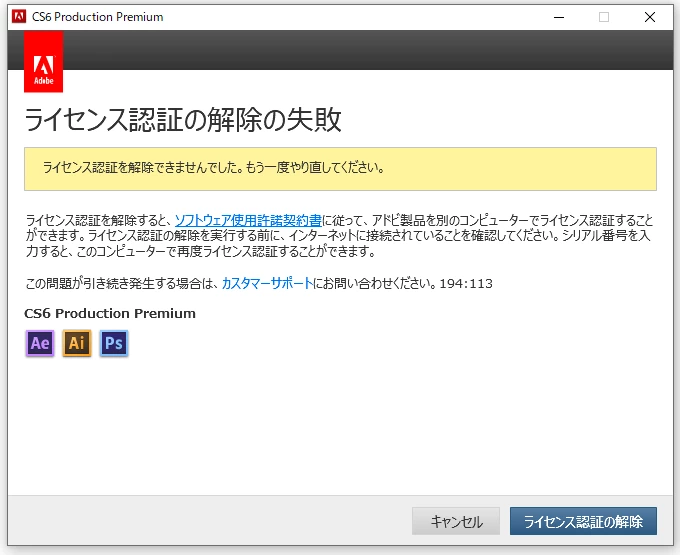The width and height of the screenshot is (680, 555).
Task: Click the window title CS6 Production Premium
Action: click(x=98, y=17)
